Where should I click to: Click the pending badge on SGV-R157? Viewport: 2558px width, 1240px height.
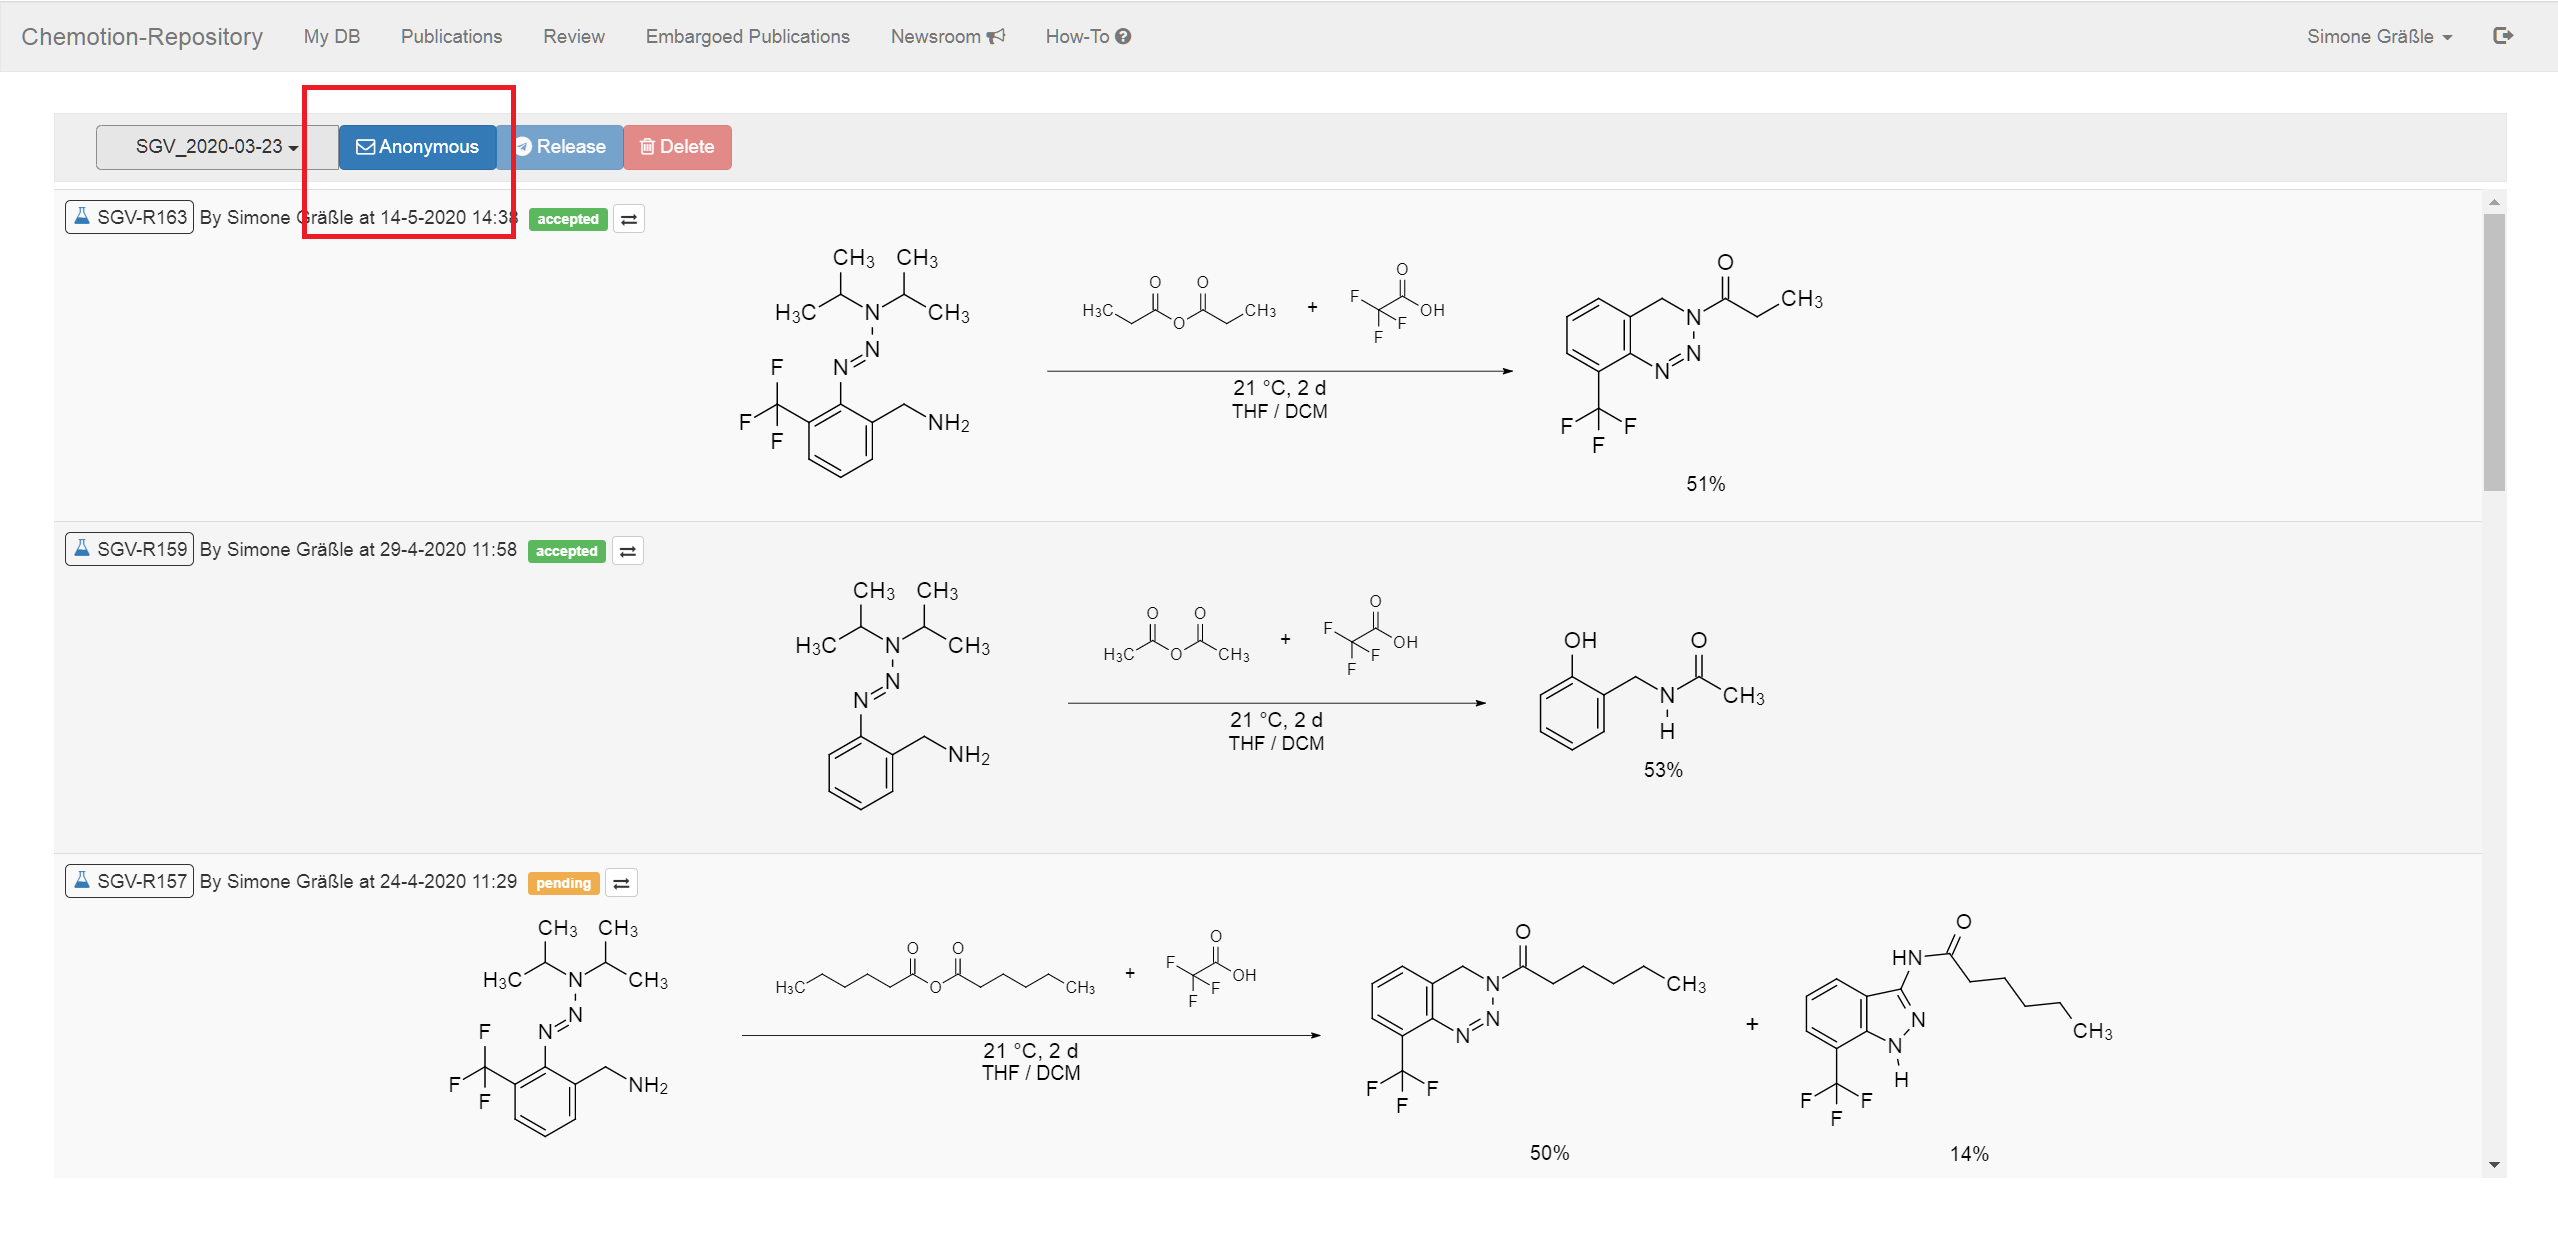(563, 883)
